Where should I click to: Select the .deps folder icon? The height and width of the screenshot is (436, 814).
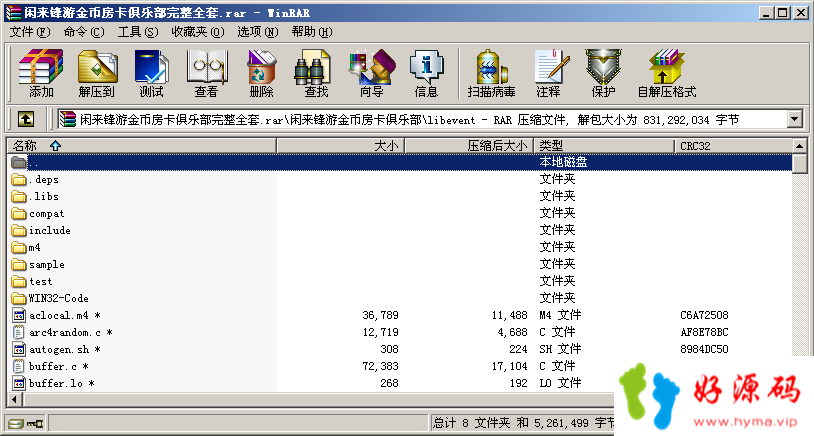pyautogui.click(x=19, y=180)
